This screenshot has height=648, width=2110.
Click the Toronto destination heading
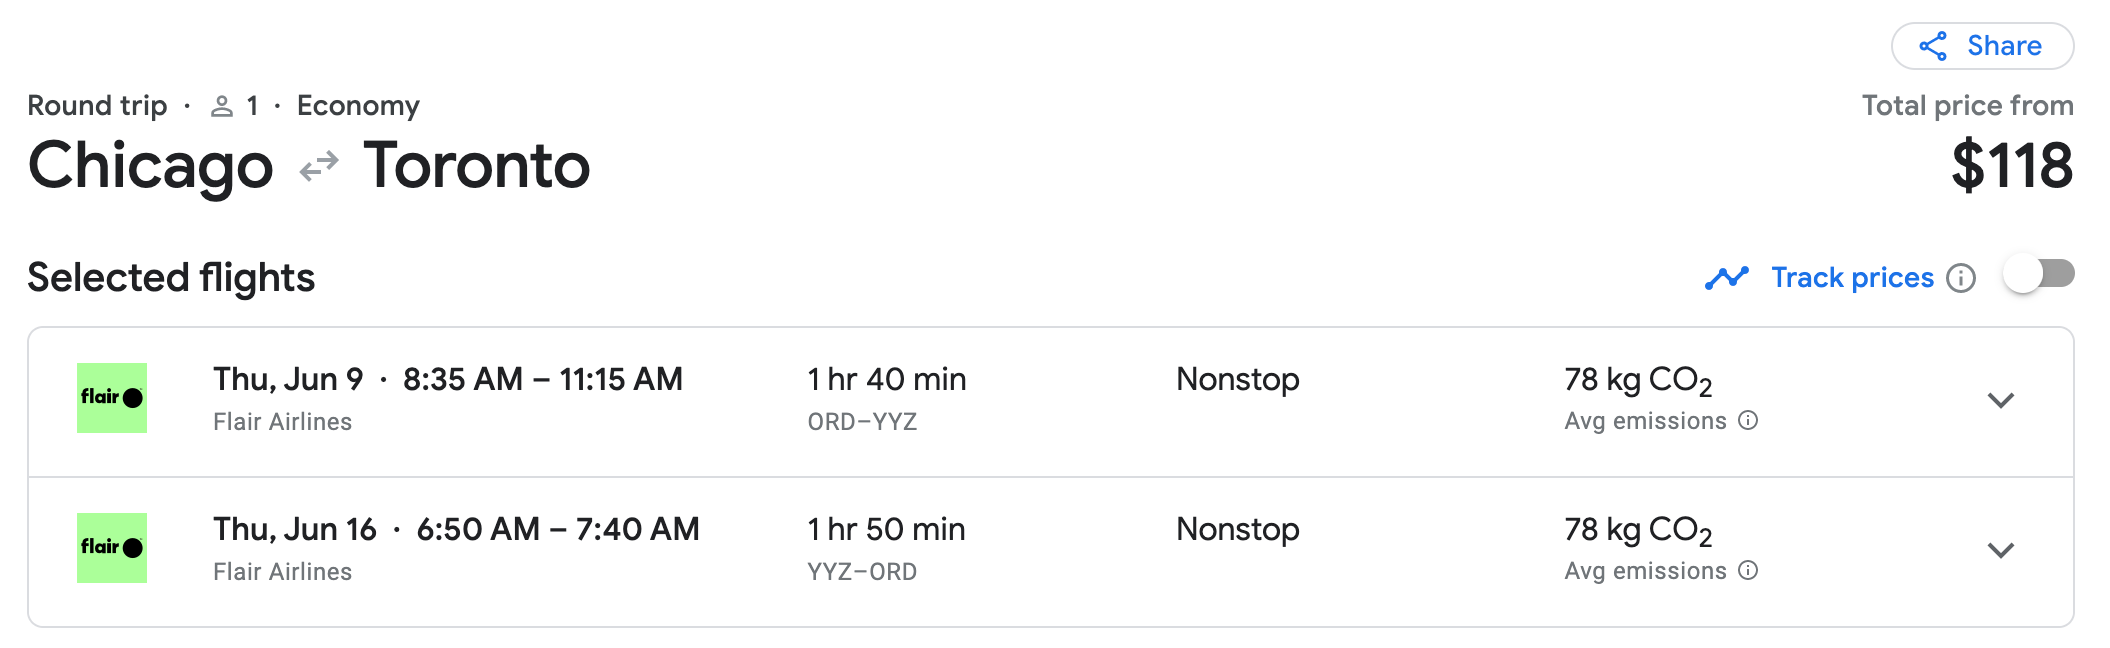(476, 166)
